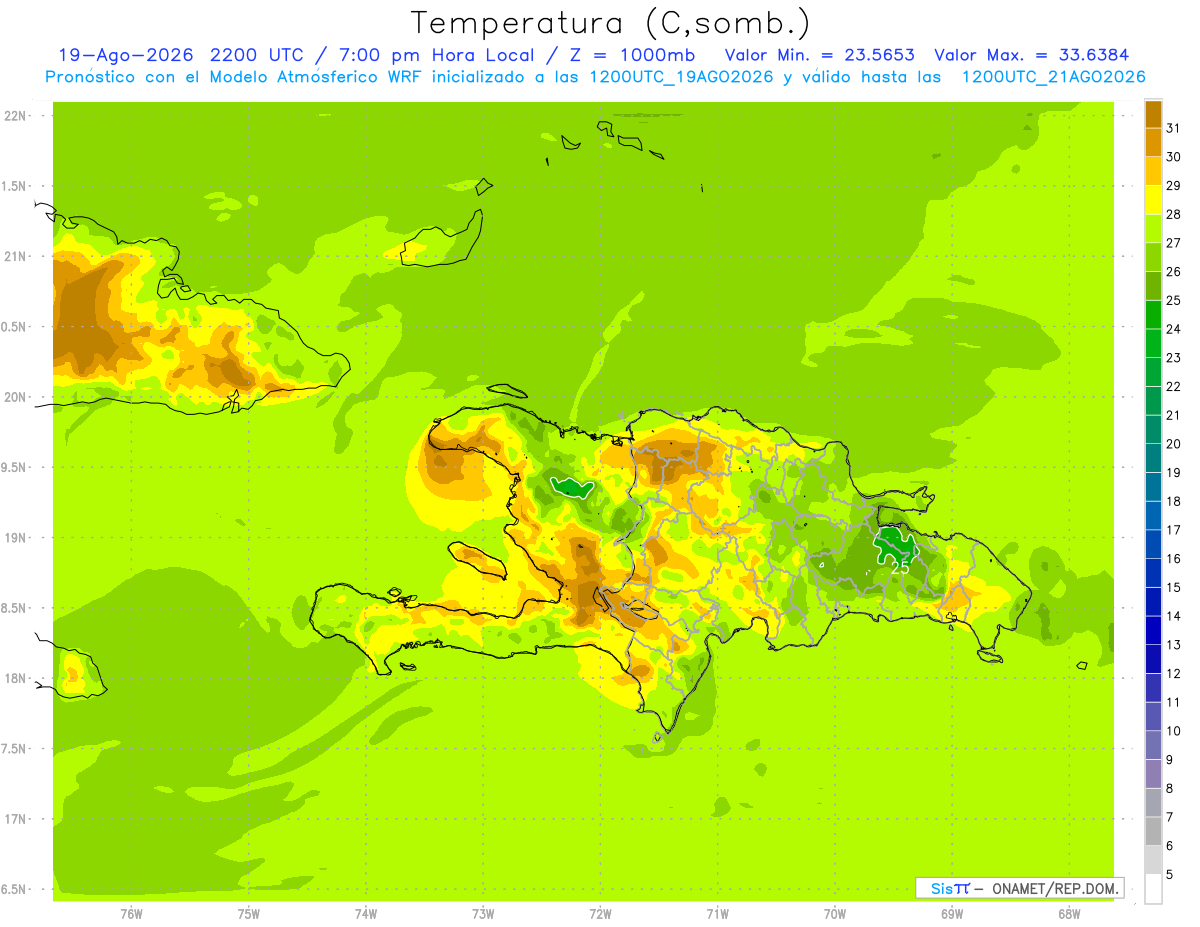Click the "Valor Max. = 33.6384" text
The width and height of the screenshot is (1200, 927).
pos(1033,55)
